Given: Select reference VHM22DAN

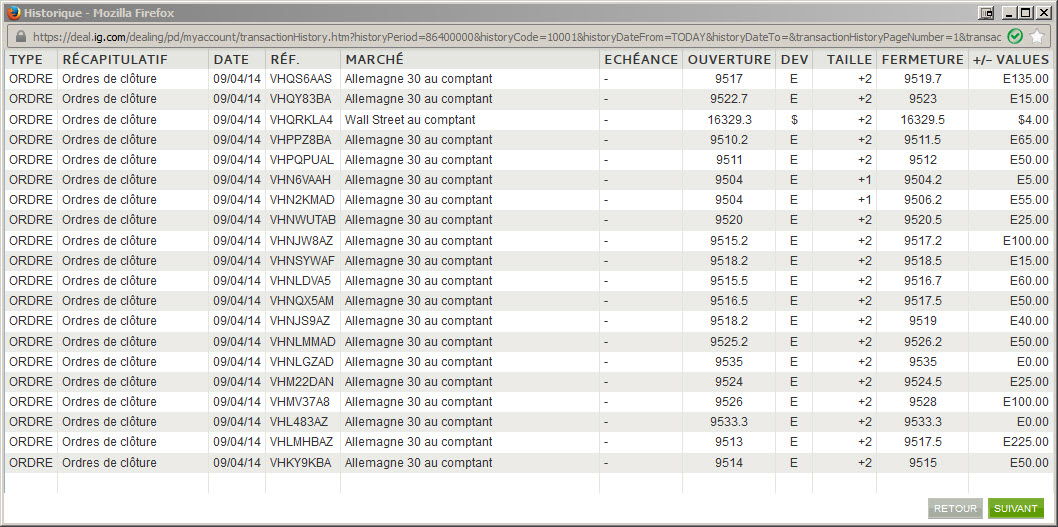Looking at the screenshot, I should (302, 382).
